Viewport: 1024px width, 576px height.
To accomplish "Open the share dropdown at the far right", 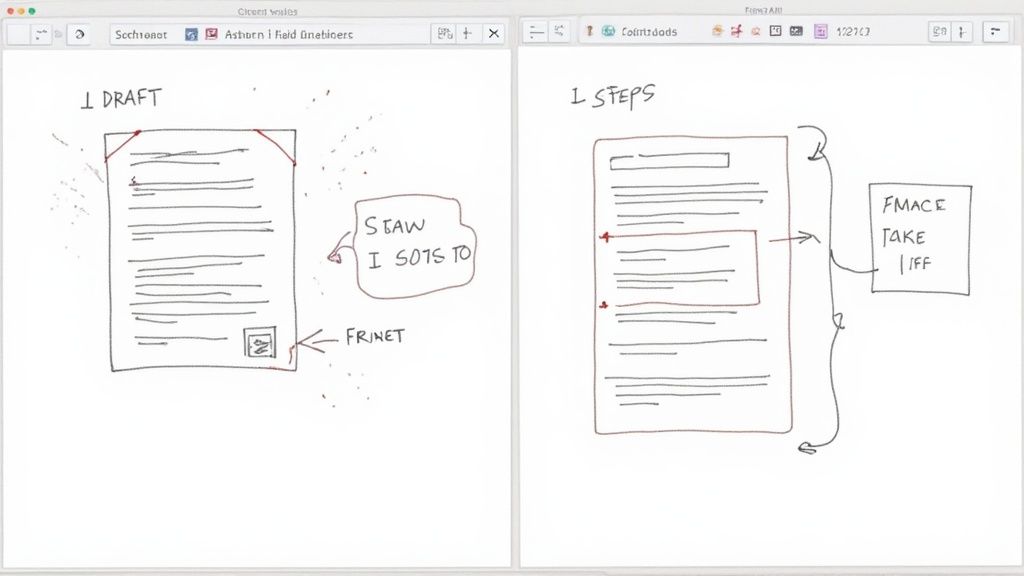I will [995, 31].
